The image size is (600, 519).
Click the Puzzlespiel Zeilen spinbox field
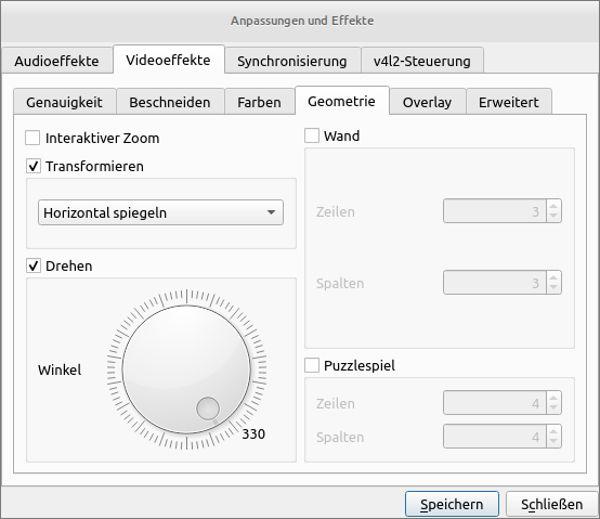click(x=494, y=404)
